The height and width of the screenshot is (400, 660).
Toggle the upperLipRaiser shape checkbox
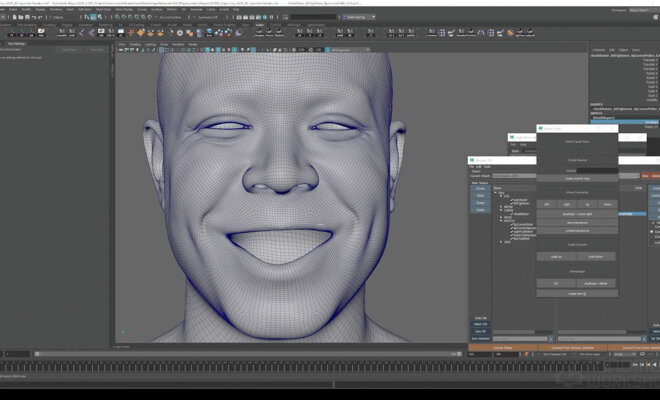click(511, 232)
